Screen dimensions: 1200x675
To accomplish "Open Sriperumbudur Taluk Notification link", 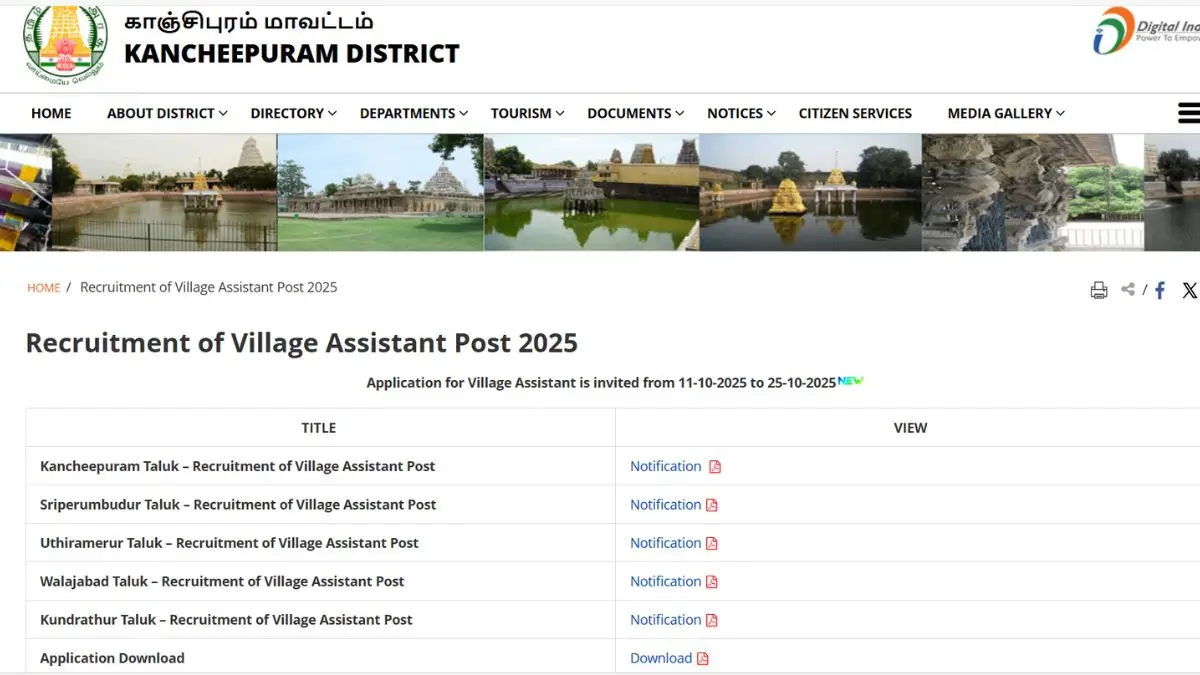I will coord(665,505).
